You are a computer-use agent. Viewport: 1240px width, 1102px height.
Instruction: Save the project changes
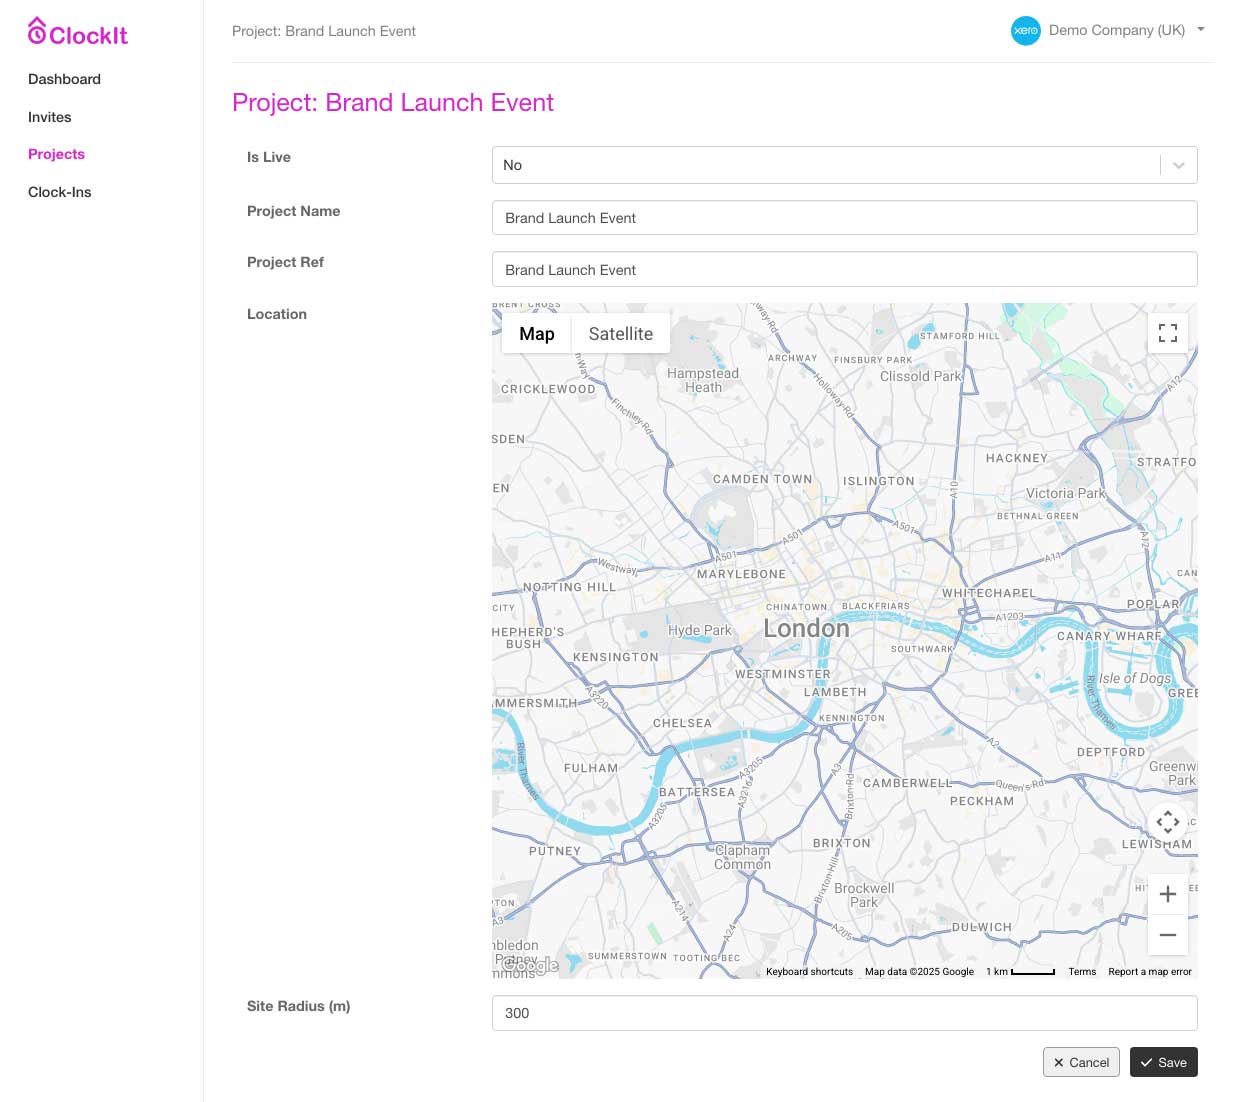tap(1163, 1062)
